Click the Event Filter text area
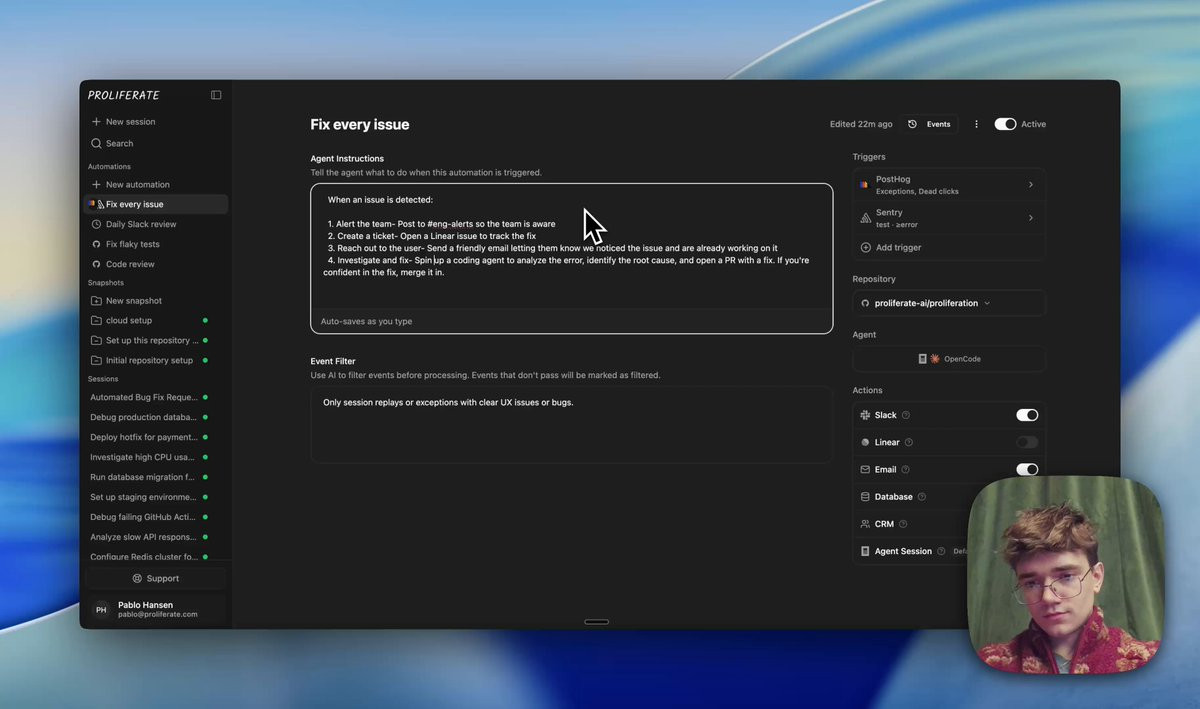 pyautogui.click(x=571, y=425)
